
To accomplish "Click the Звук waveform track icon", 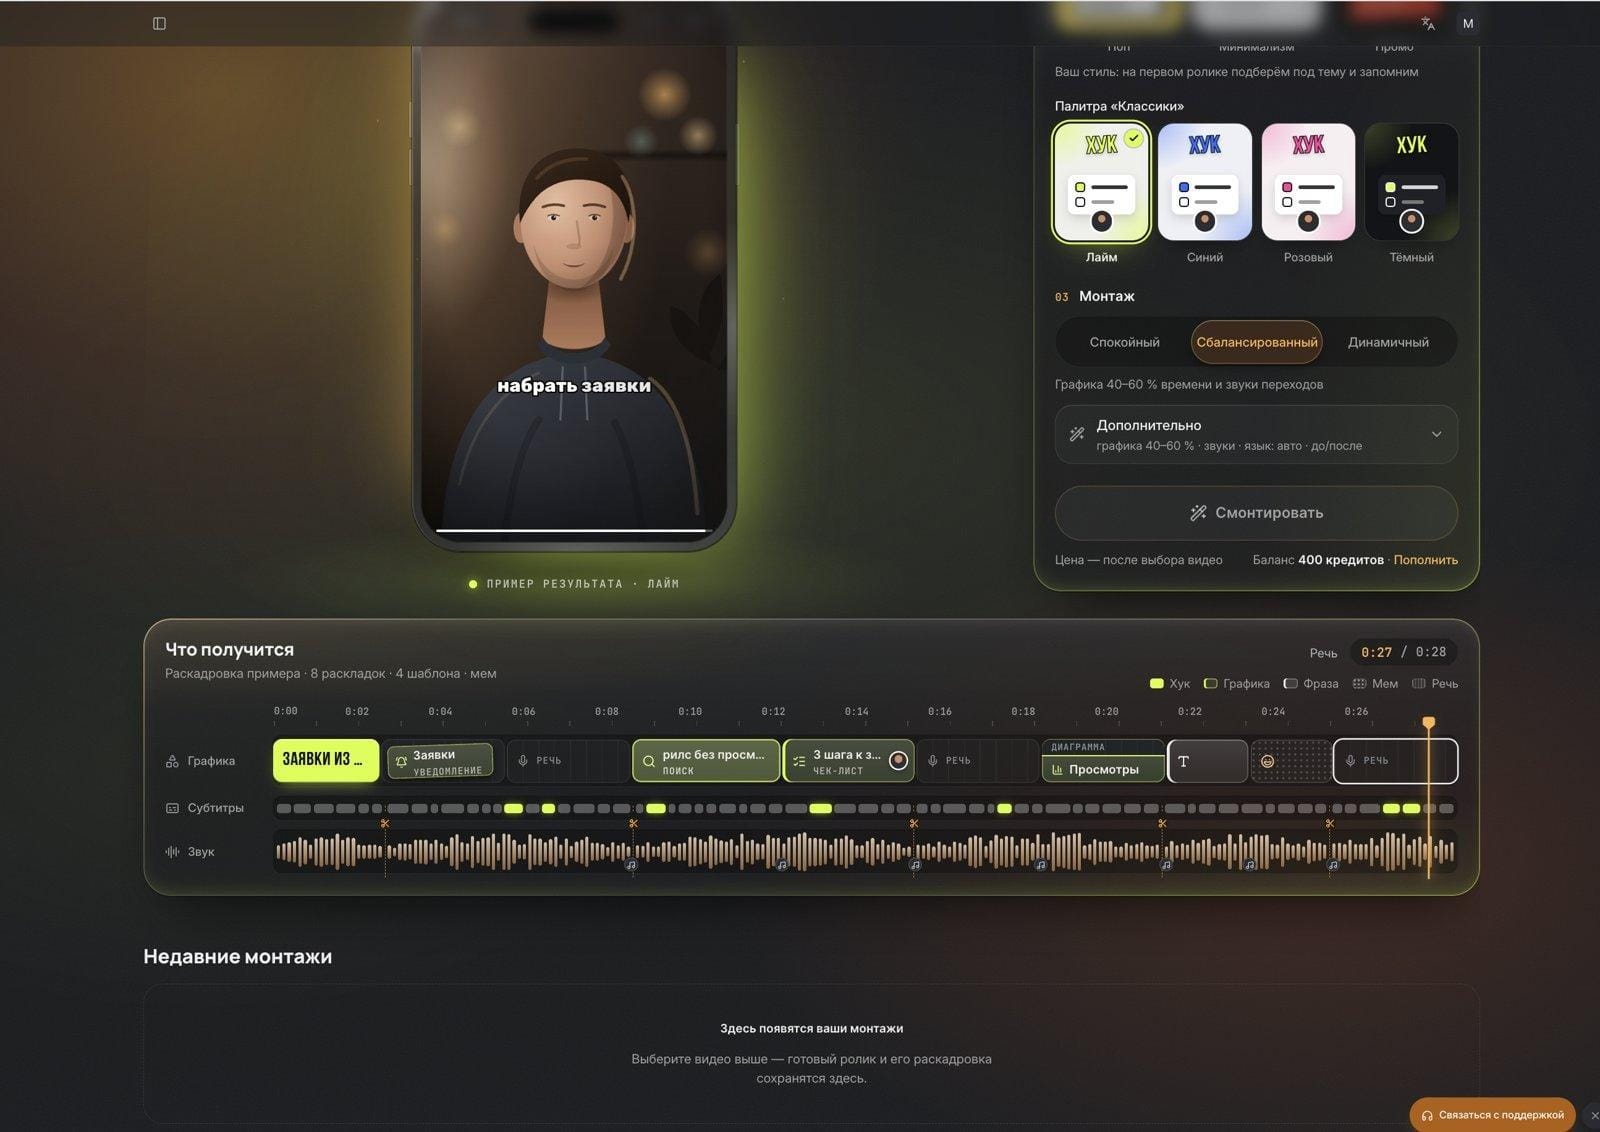I will (x=172, y=852).
